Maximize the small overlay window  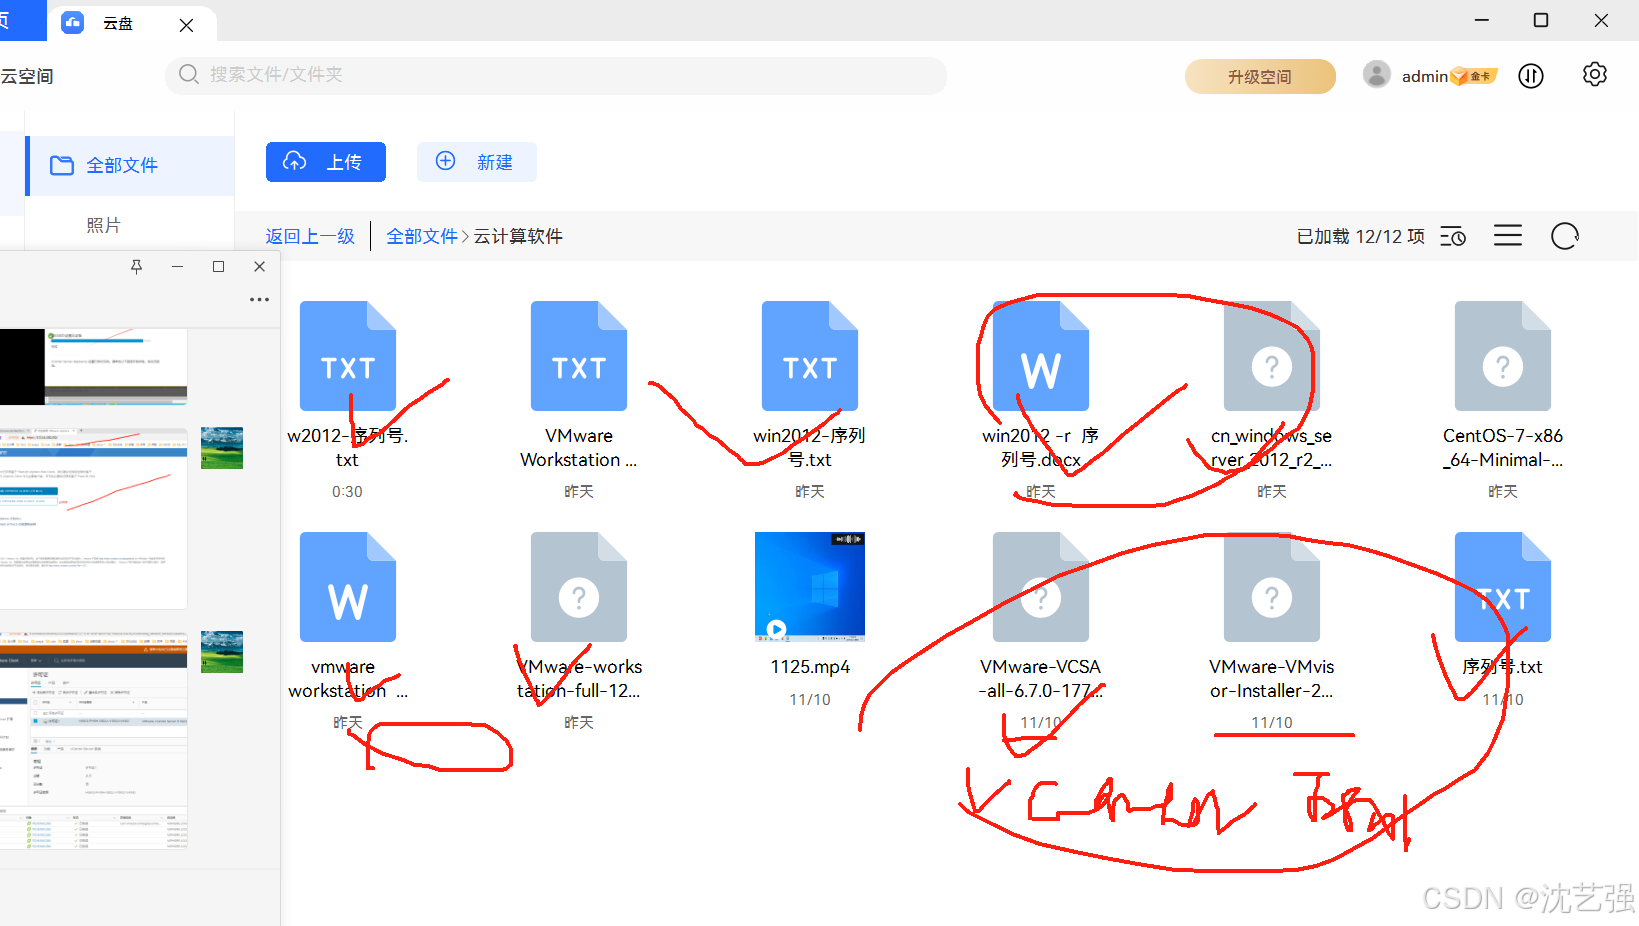point(218,267)
